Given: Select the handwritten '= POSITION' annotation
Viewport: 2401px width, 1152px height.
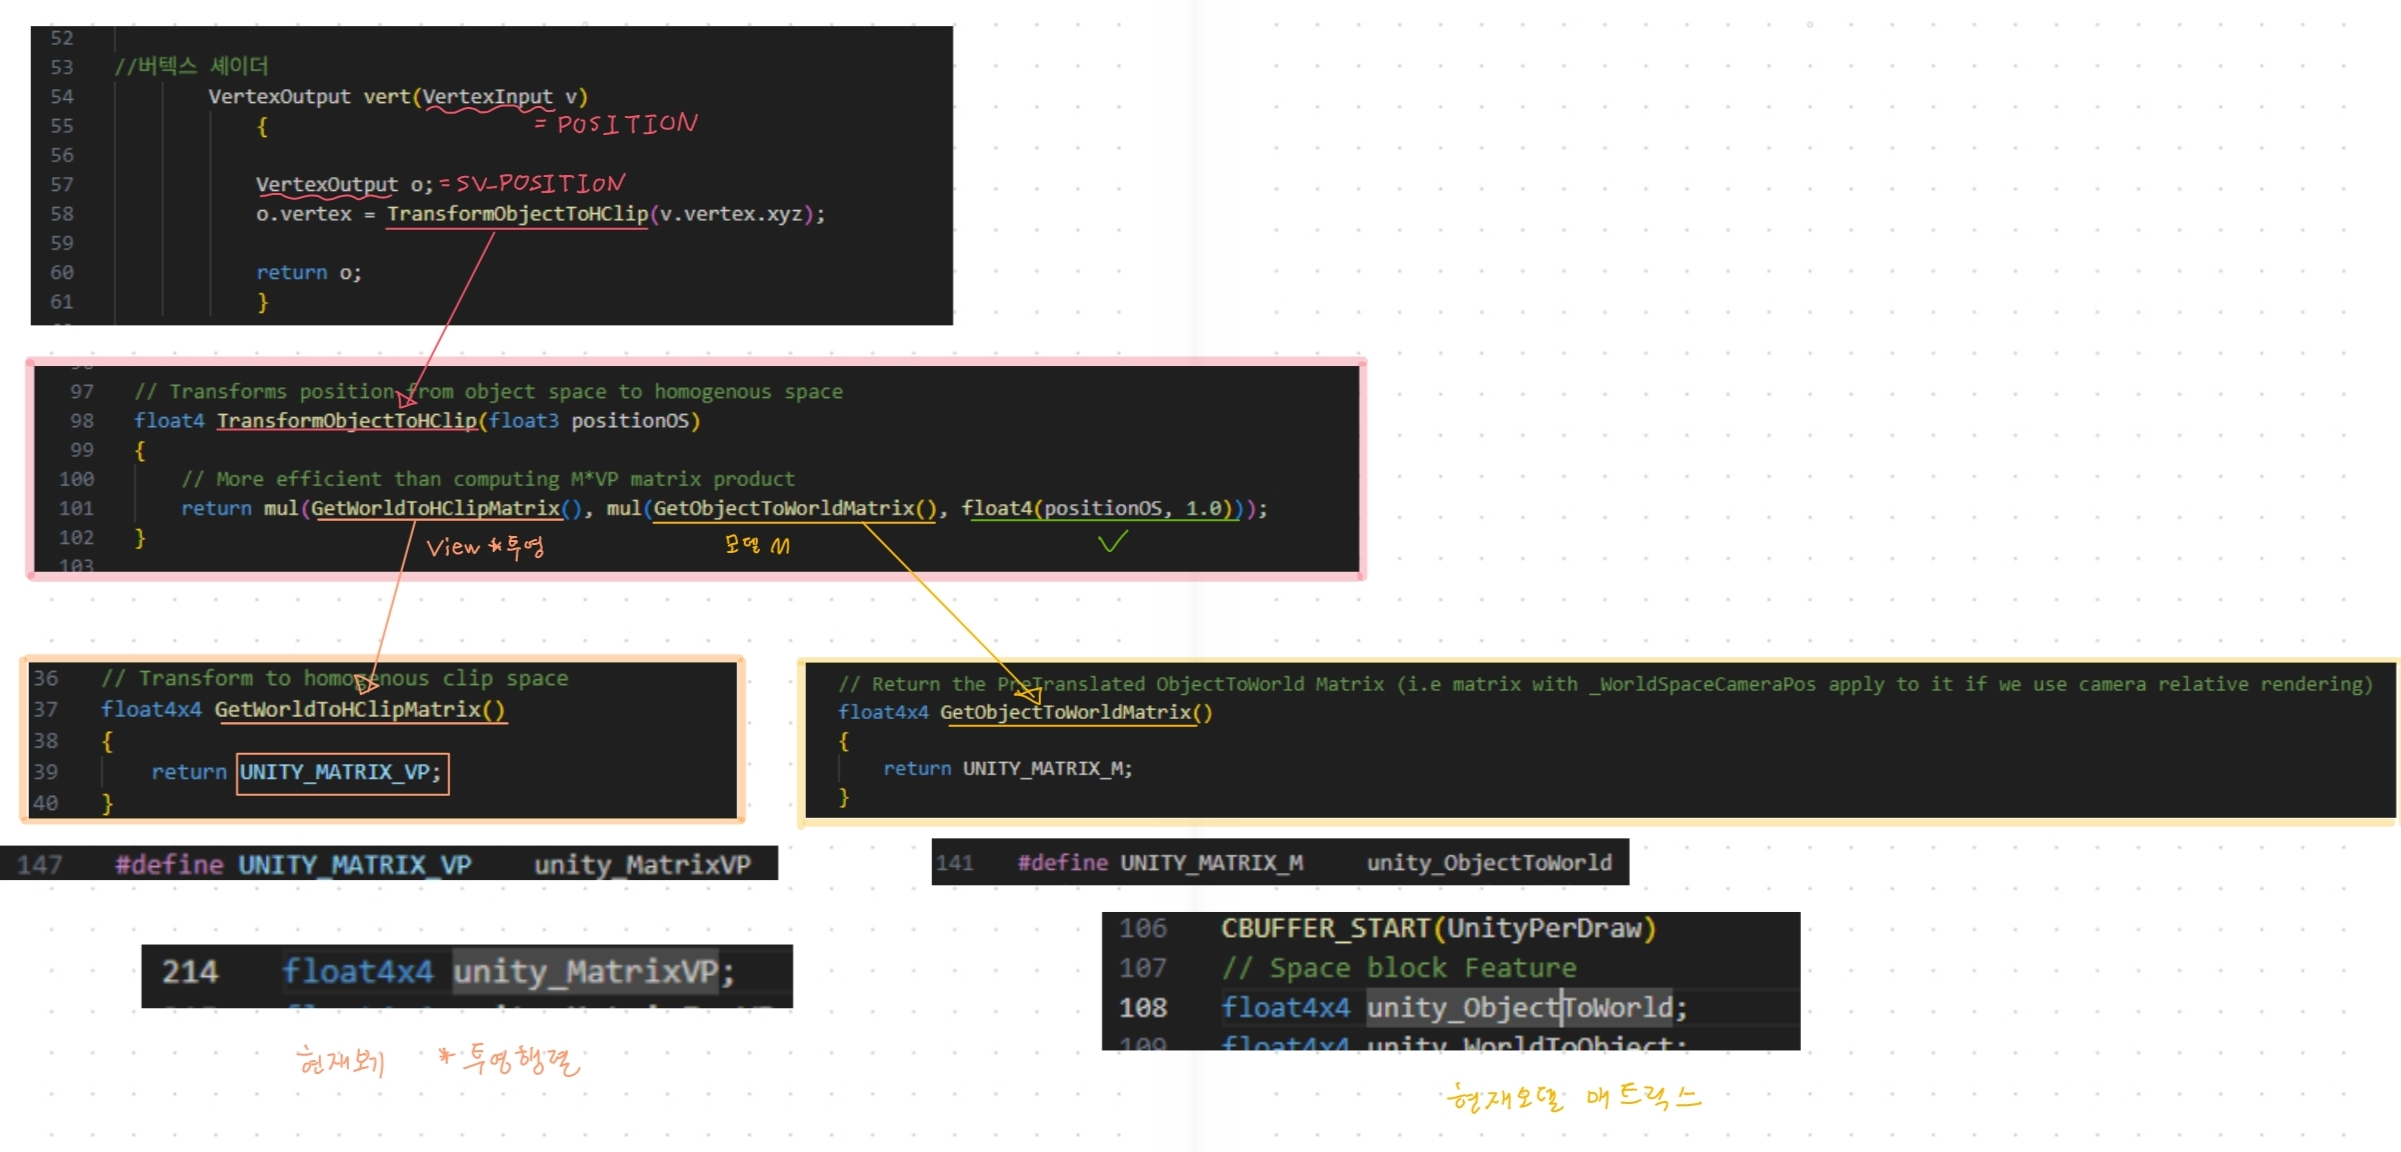Looking at the screenshot, I should 615,124.
